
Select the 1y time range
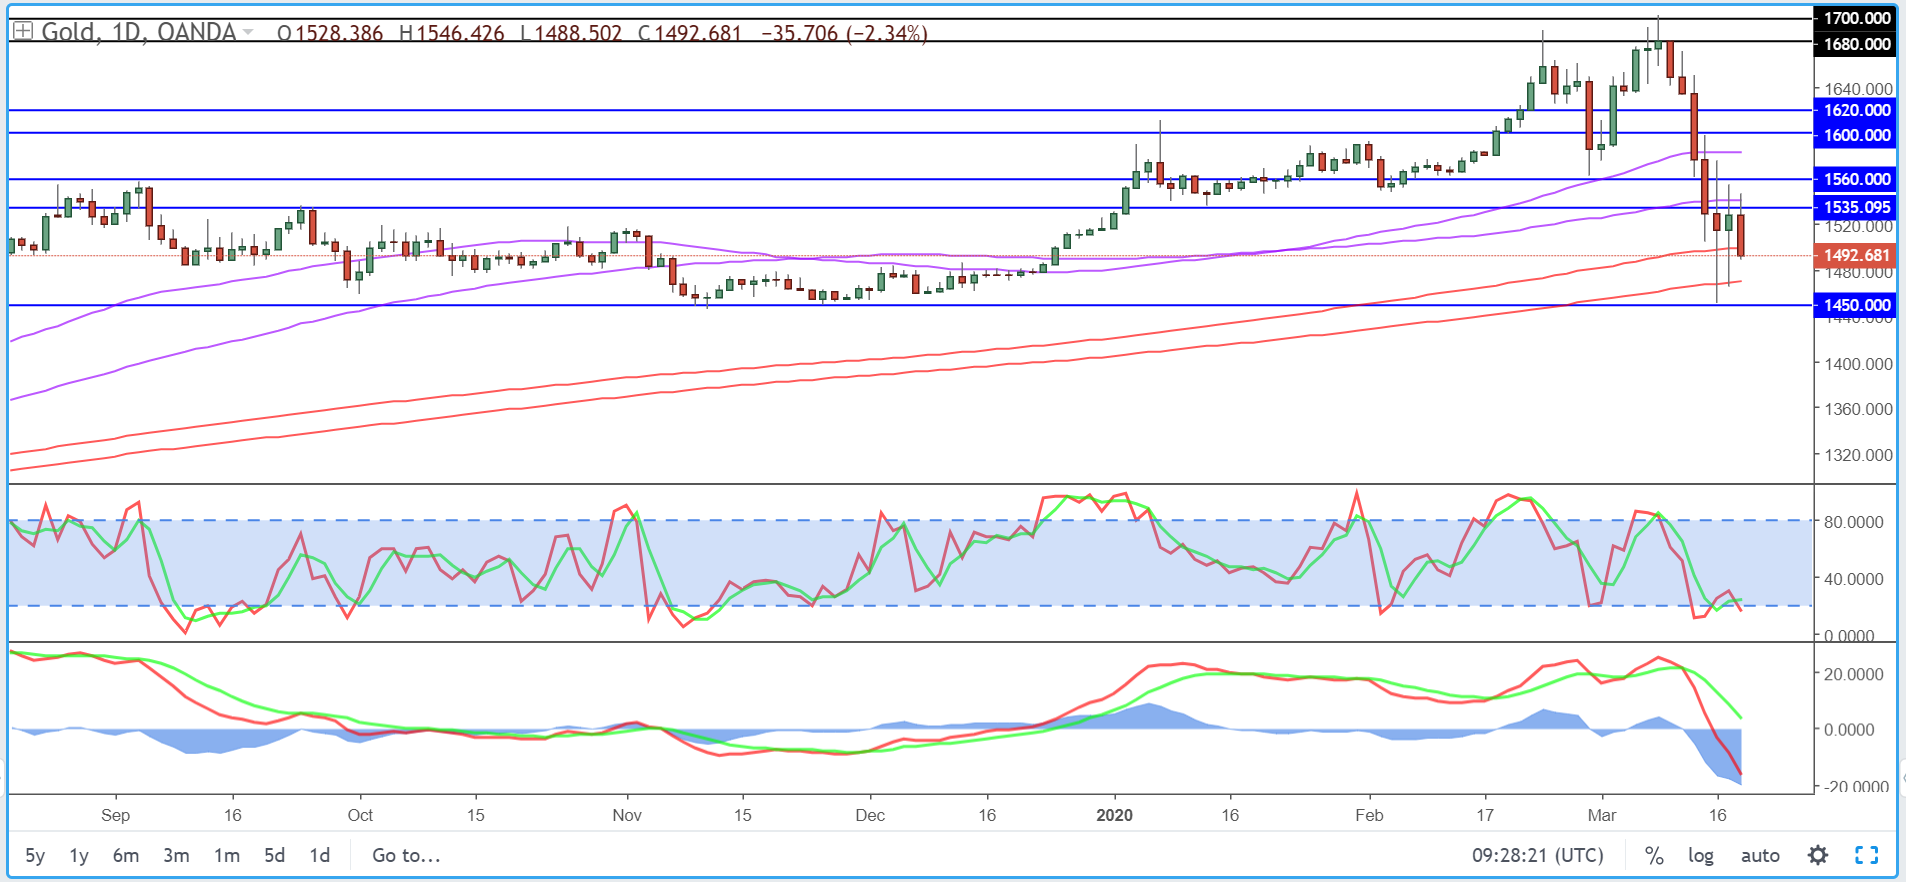click(79, 855)
